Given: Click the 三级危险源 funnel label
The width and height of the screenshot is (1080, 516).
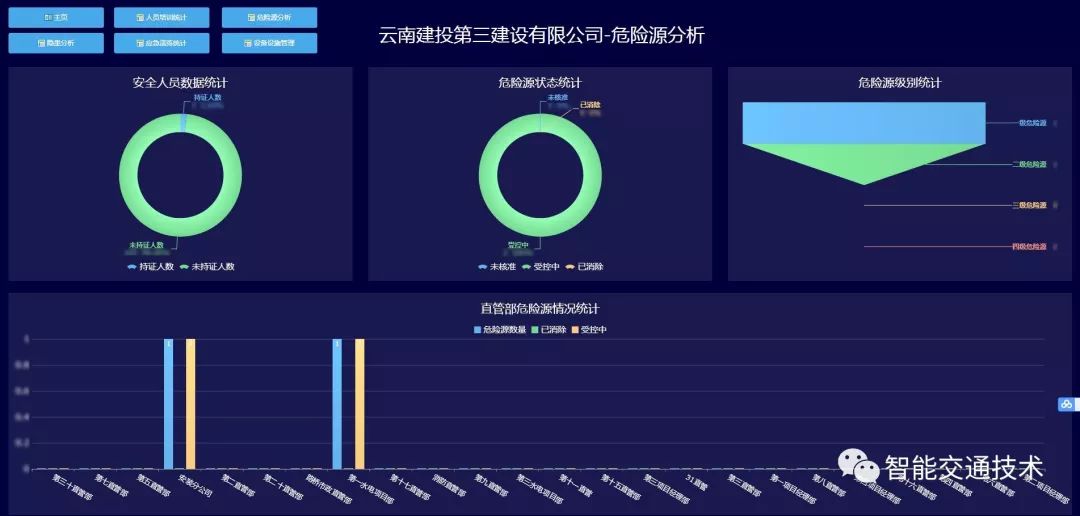Looking at the screenshot, I should click(x=1029, y=205).
